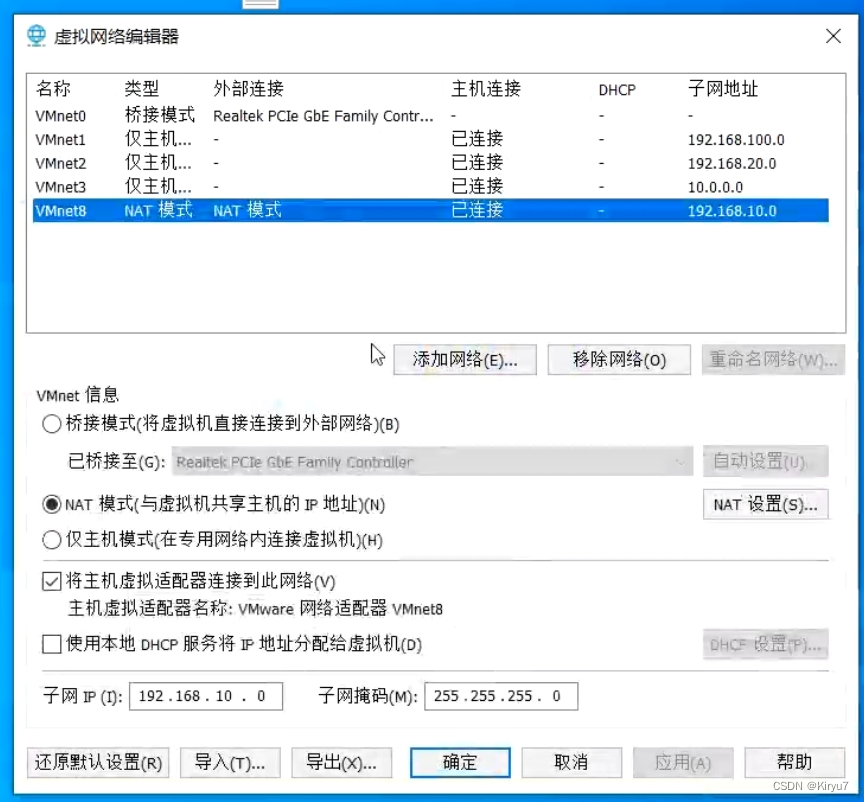Open the 已桥接至 adapter dropdown
The image size is (864, 802).
tap(432, 462)
